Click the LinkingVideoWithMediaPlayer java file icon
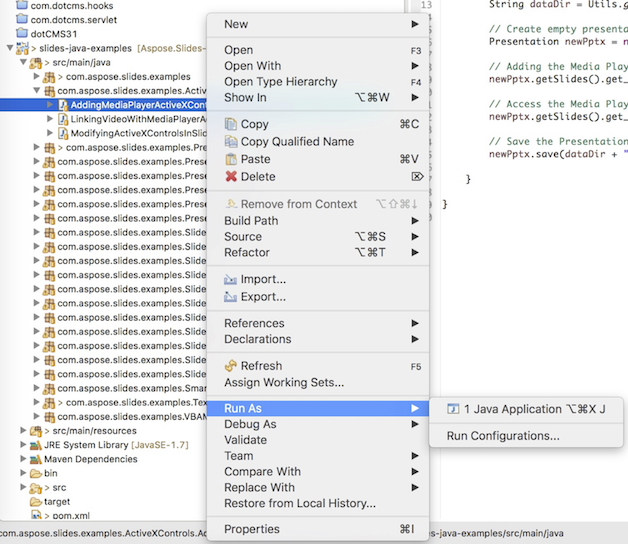The height and width of the screenshot is (544, 628). [63, 119]
